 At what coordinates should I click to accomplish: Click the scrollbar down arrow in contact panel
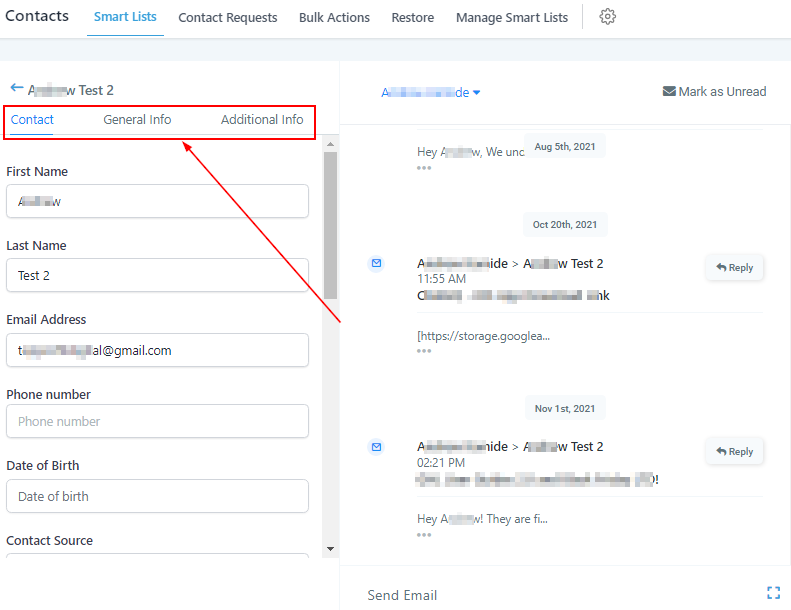point(330,548)
